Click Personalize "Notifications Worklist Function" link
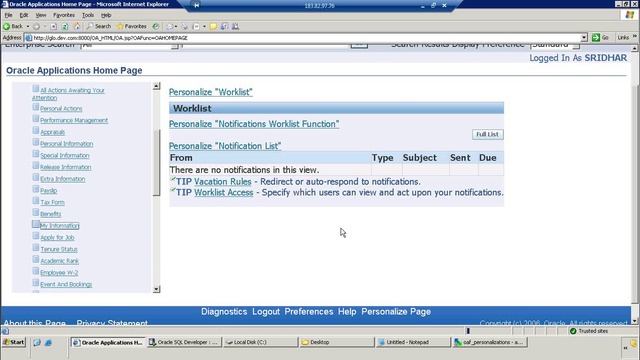This screenshot has width=640, height=360. click(254, 124)
